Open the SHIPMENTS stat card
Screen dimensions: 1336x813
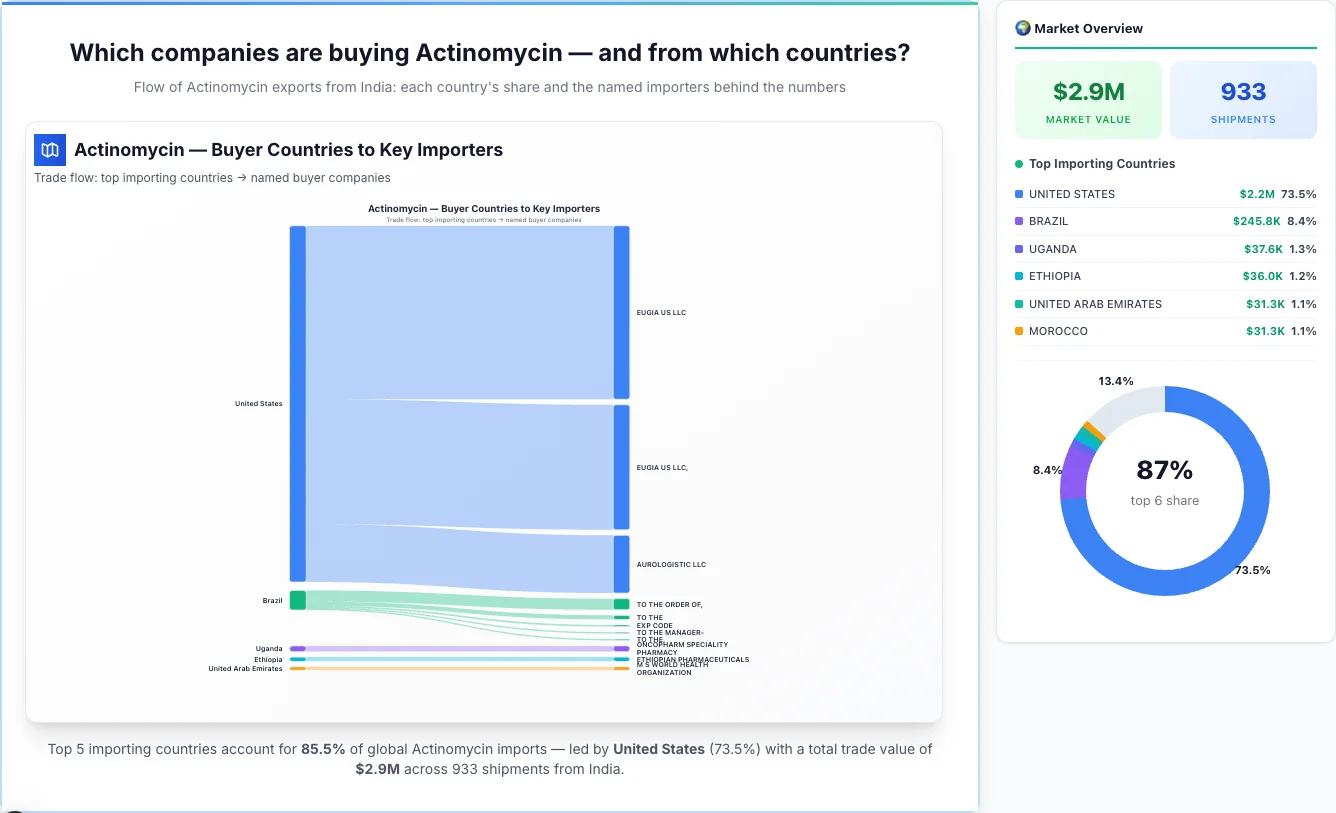click(1243, 99)
